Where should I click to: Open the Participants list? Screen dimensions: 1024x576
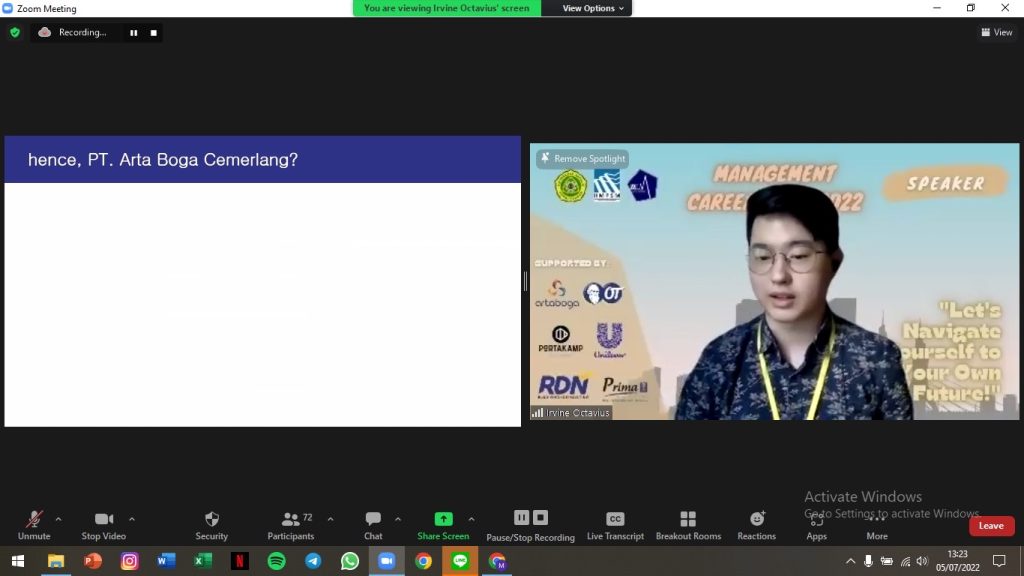tap(291, 520)
